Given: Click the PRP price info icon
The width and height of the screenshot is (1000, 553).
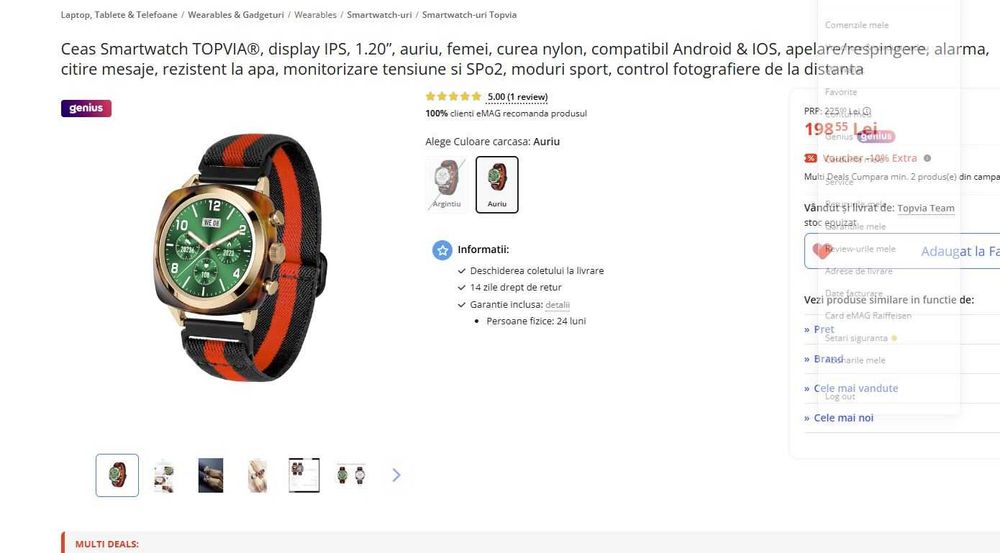Looking at the screenshot, I should (x=867, y=111).
